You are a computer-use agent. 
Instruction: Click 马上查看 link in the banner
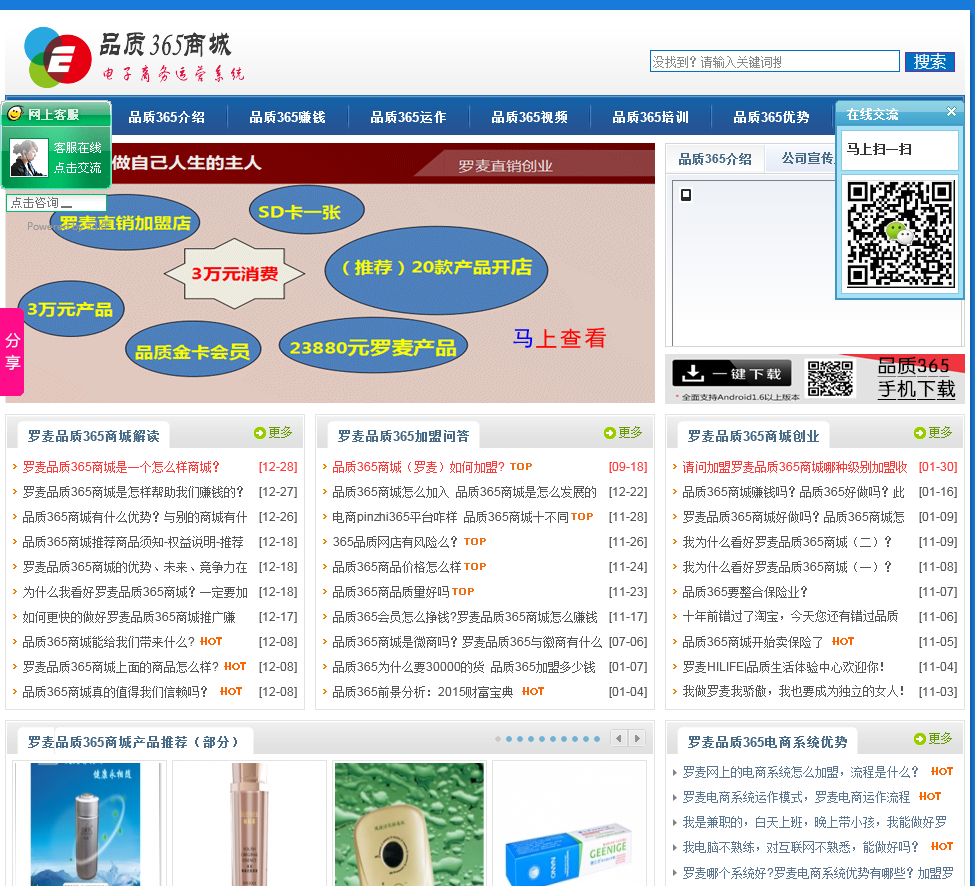(x=559, y=338)
